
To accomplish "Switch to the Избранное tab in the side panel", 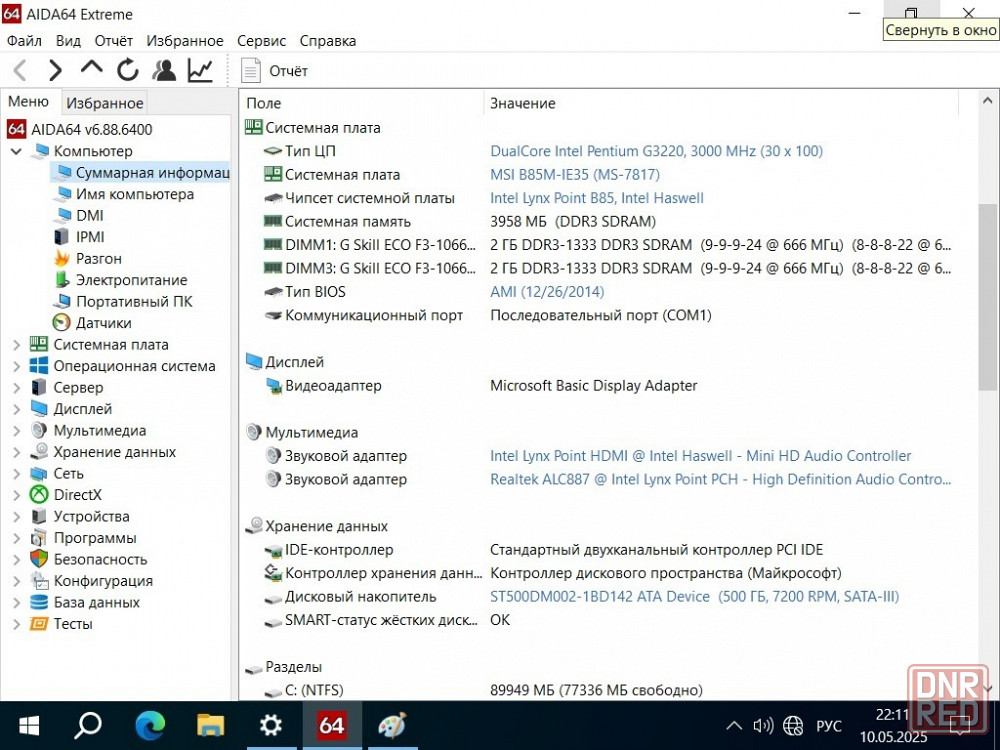I will pos(105,103).
